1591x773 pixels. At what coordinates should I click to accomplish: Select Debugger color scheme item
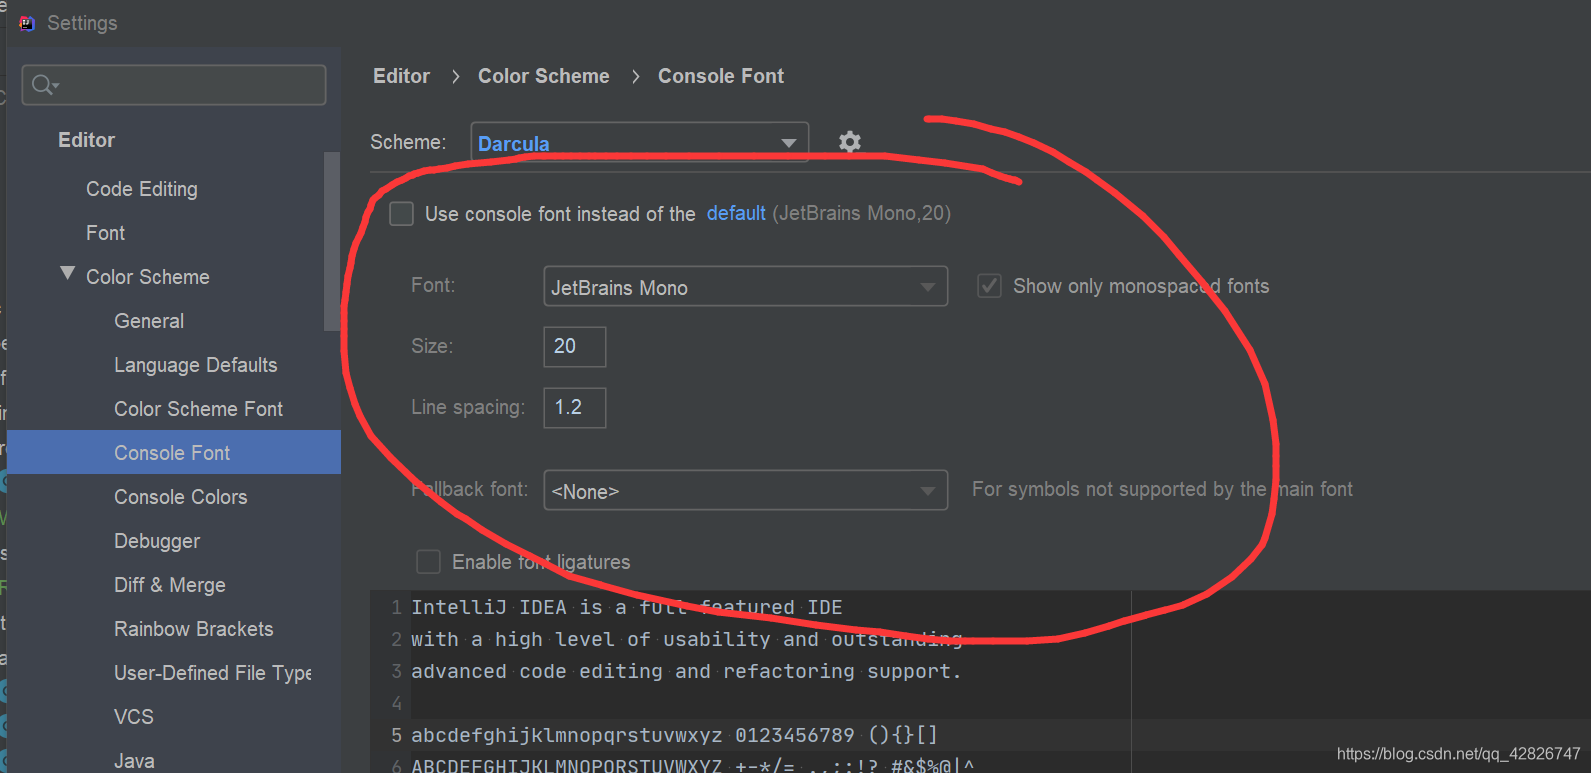tap(157, 541)
